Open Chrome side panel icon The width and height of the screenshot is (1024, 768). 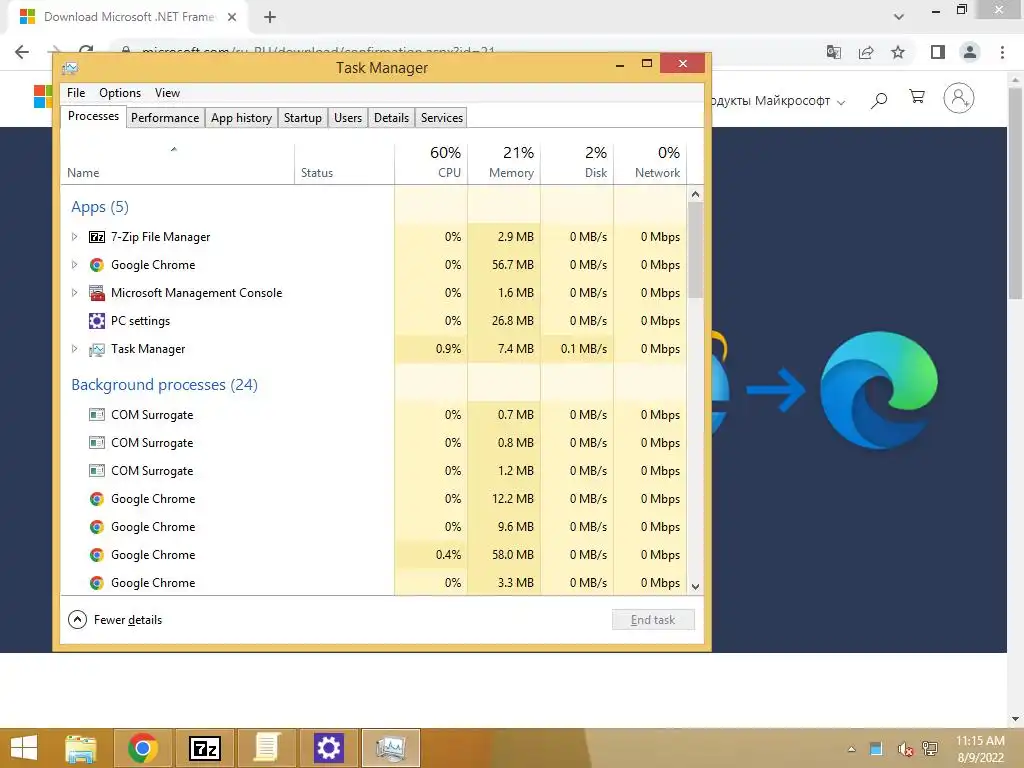point(938,52)
